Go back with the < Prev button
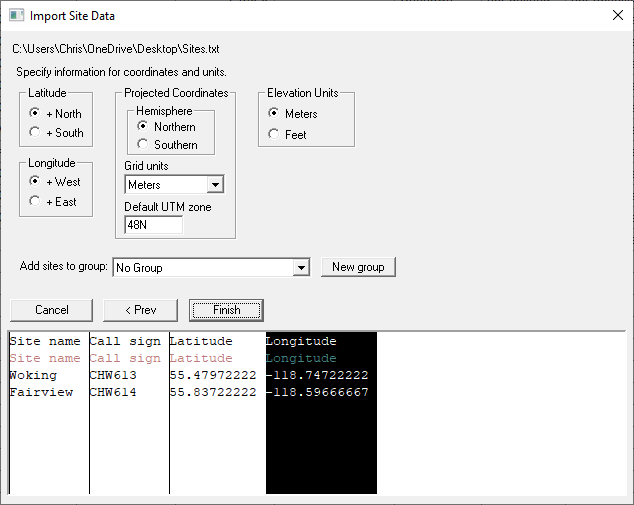The width and height of the screenshot is (634, 505). [140, 310]
